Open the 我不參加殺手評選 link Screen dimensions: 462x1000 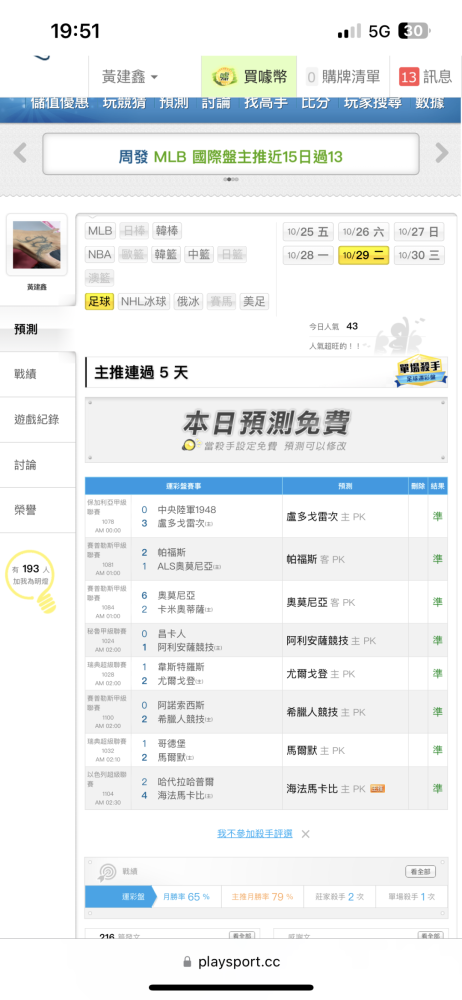click(255, 833)
